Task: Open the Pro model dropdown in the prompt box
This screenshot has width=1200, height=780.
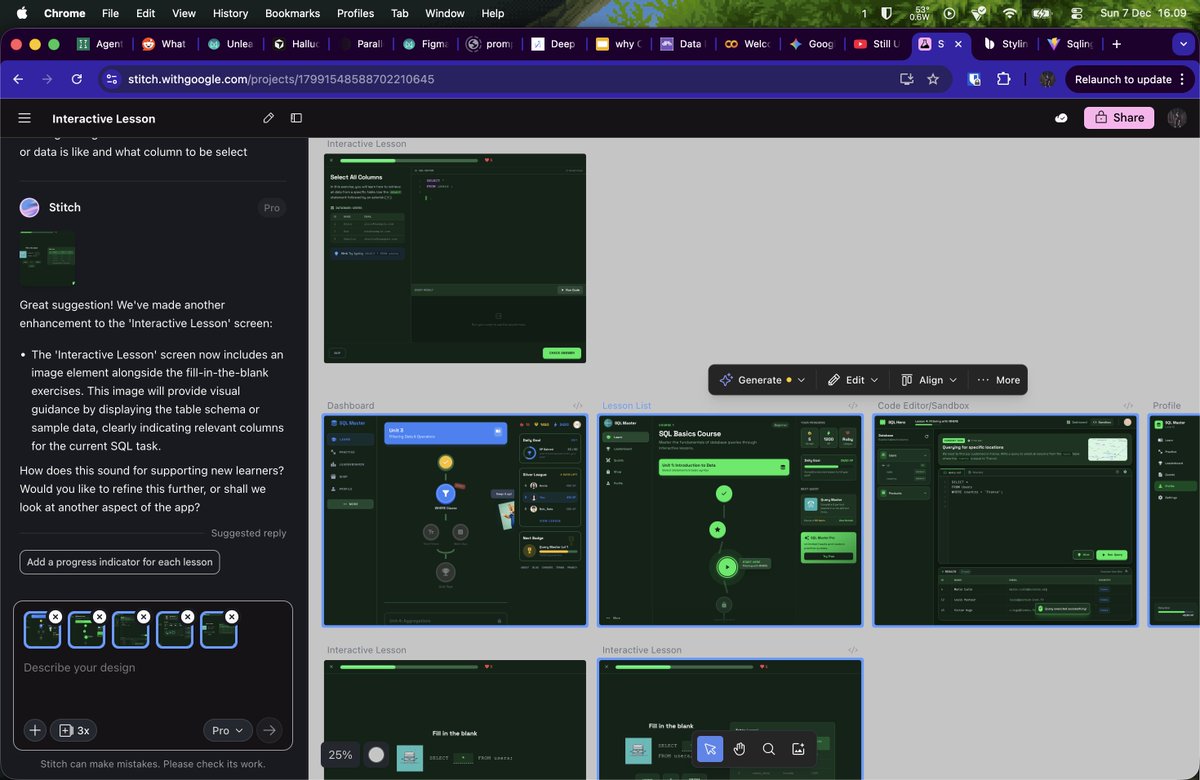Action: [x=228, y=730]
